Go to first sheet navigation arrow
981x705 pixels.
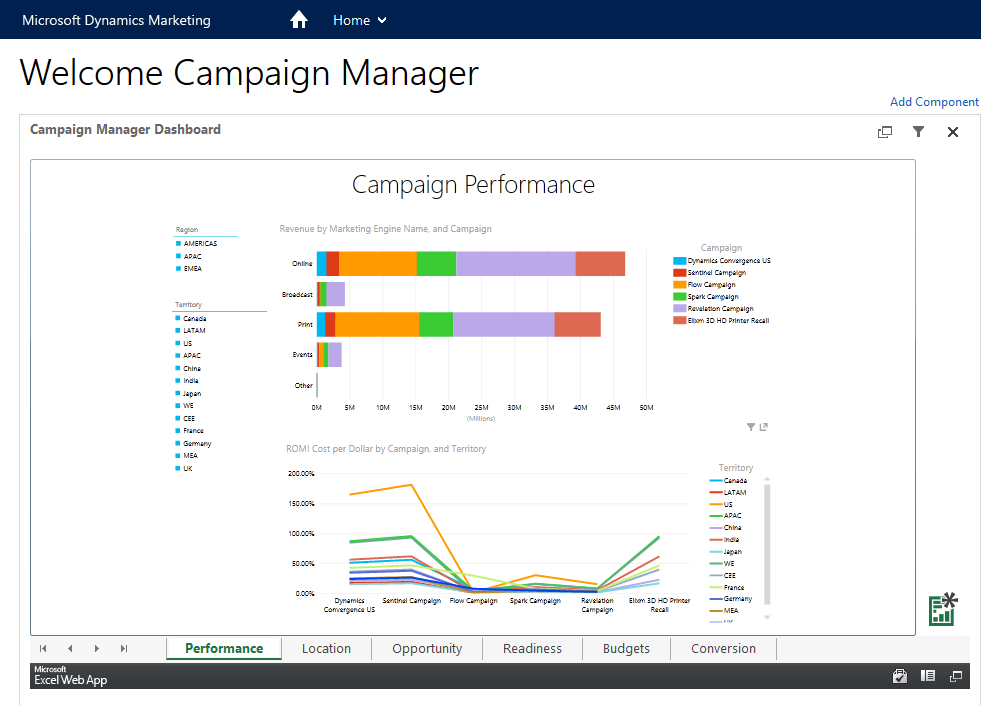click(x=43, y=649)
